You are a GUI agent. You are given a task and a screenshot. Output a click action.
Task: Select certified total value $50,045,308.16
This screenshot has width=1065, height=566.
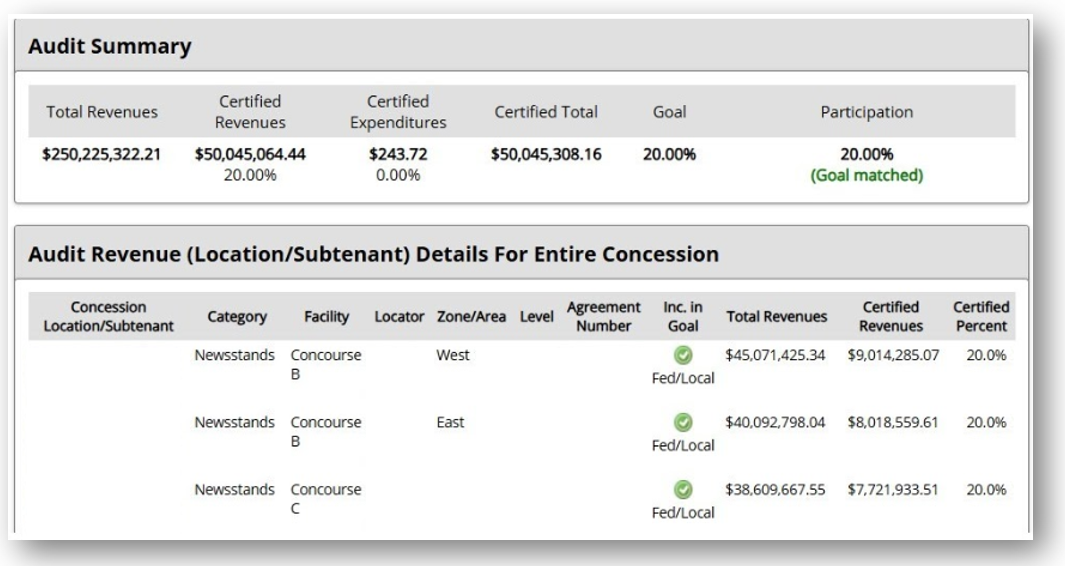coord(546,156)
